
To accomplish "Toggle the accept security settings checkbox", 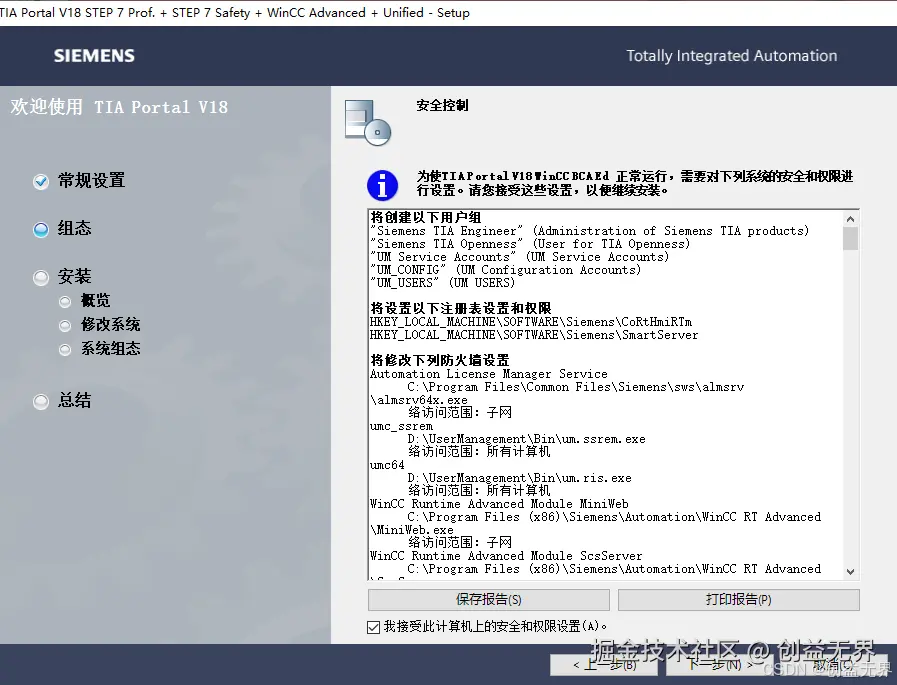I will click(x=374, y=627).
